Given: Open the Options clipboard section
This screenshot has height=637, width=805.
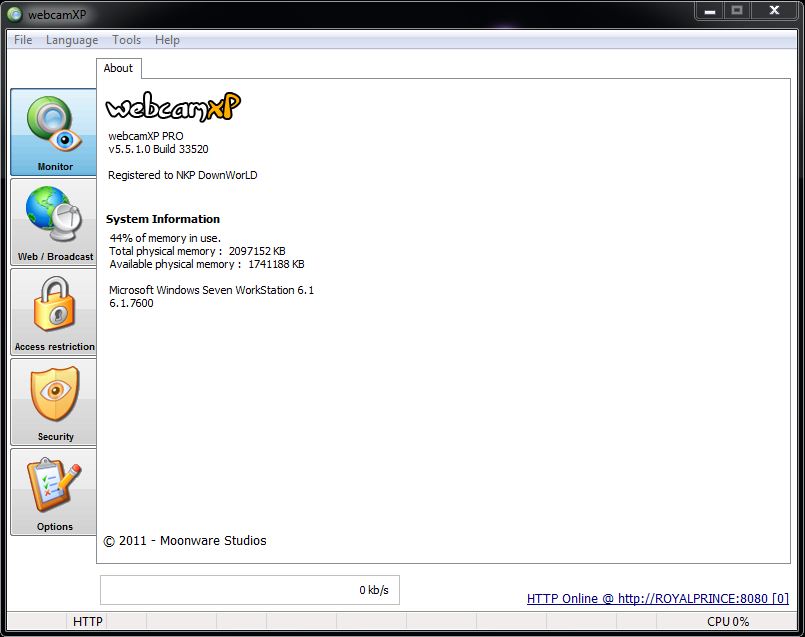Looking at the screenshot, I should (53, 492).
